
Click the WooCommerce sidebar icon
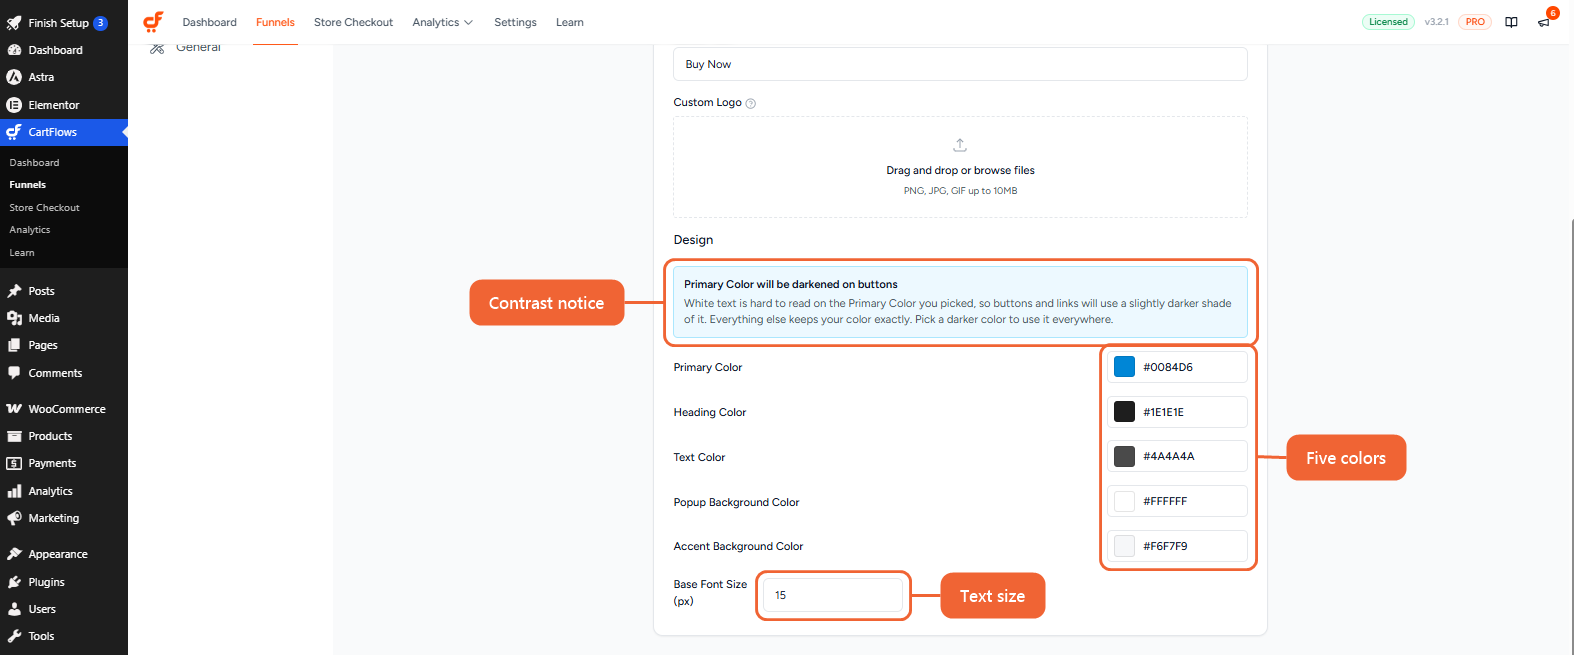coord(14,409)
